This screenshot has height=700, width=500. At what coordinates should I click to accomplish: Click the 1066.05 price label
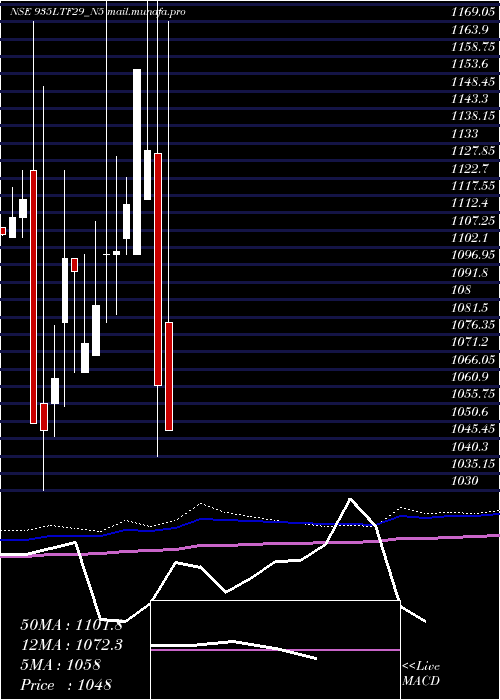(473, 359)
